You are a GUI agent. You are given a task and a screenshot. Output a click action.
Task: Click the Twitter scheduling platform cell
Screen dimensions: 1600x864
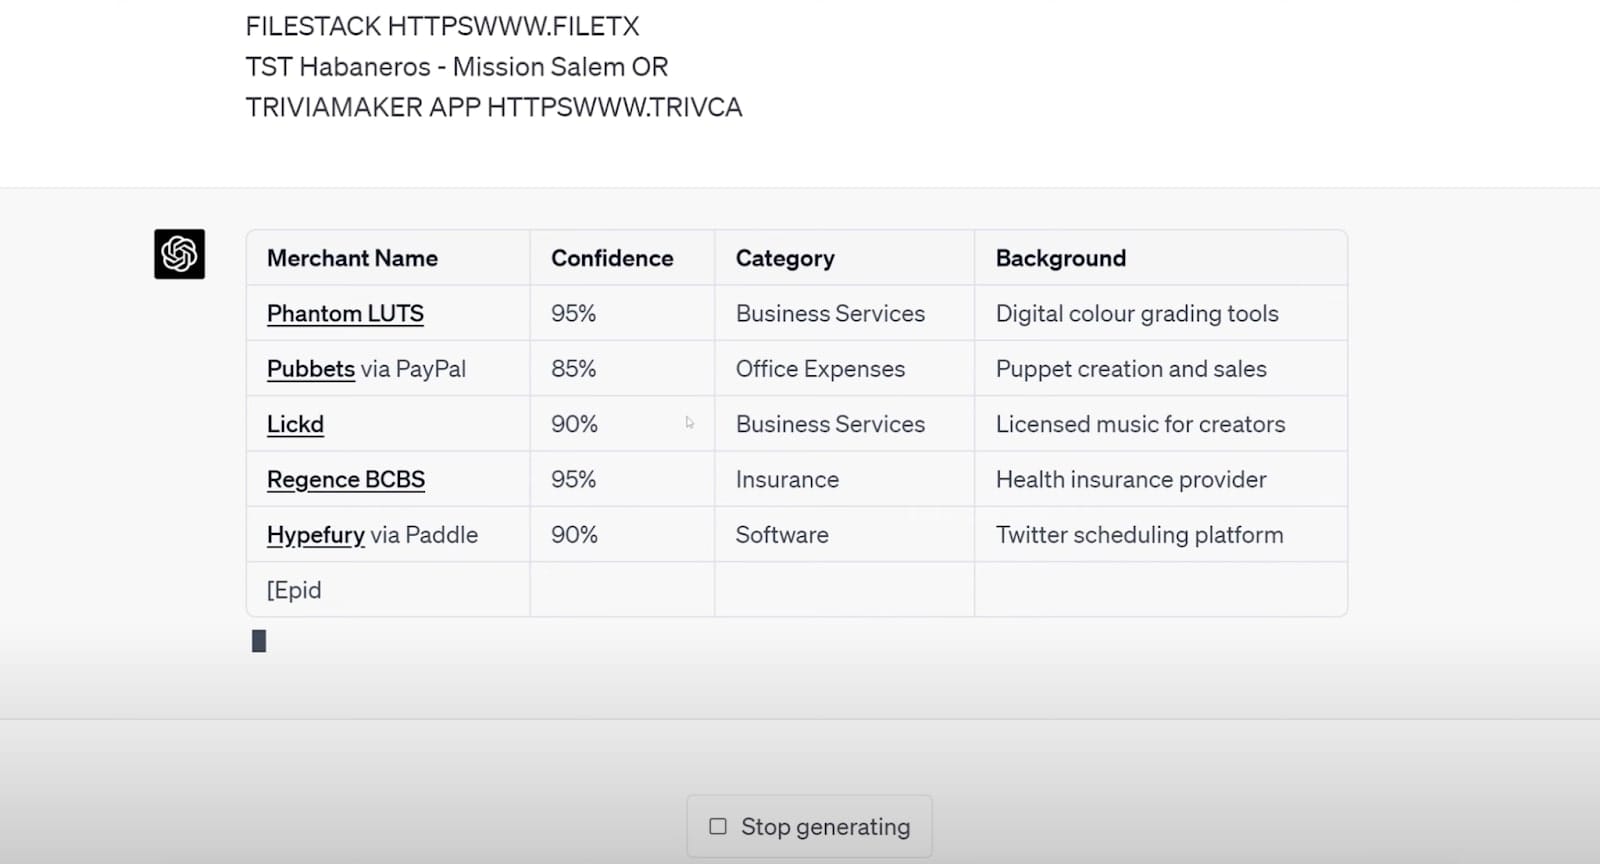coord(1139,535)
